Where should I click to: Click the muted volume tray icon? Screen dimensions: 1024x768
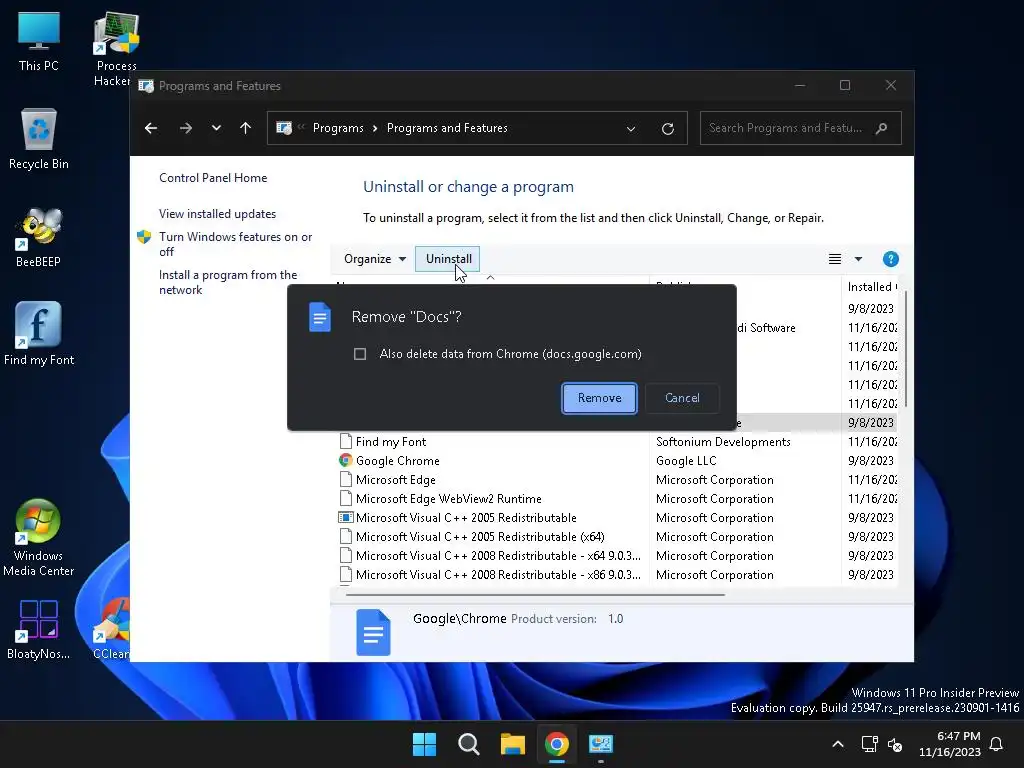pyautogui.click(x=895, y=744)
